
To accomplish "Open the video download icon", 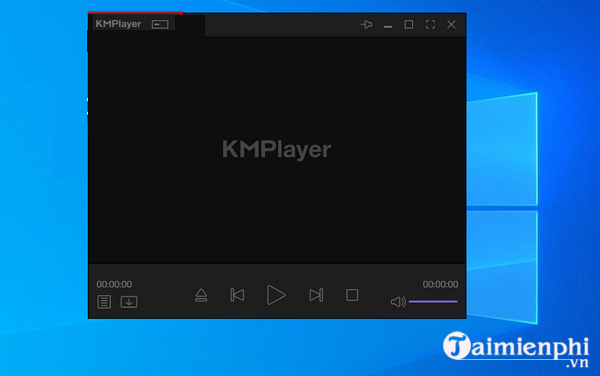I will (129, 302).
